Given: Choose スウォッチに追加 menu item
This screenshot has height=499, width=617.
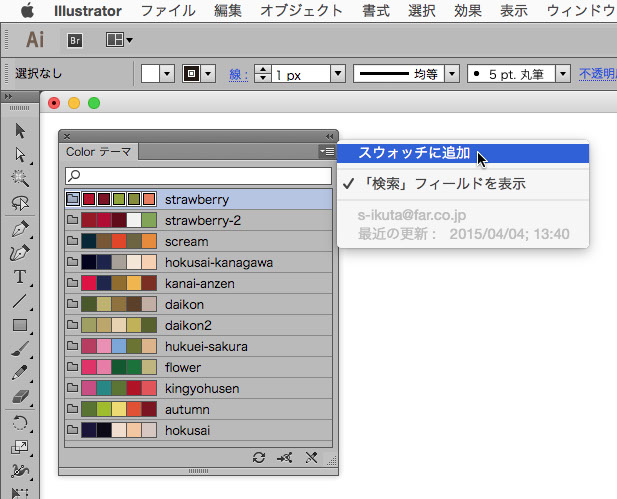Looking at the screenshot, I should (463, 153).
